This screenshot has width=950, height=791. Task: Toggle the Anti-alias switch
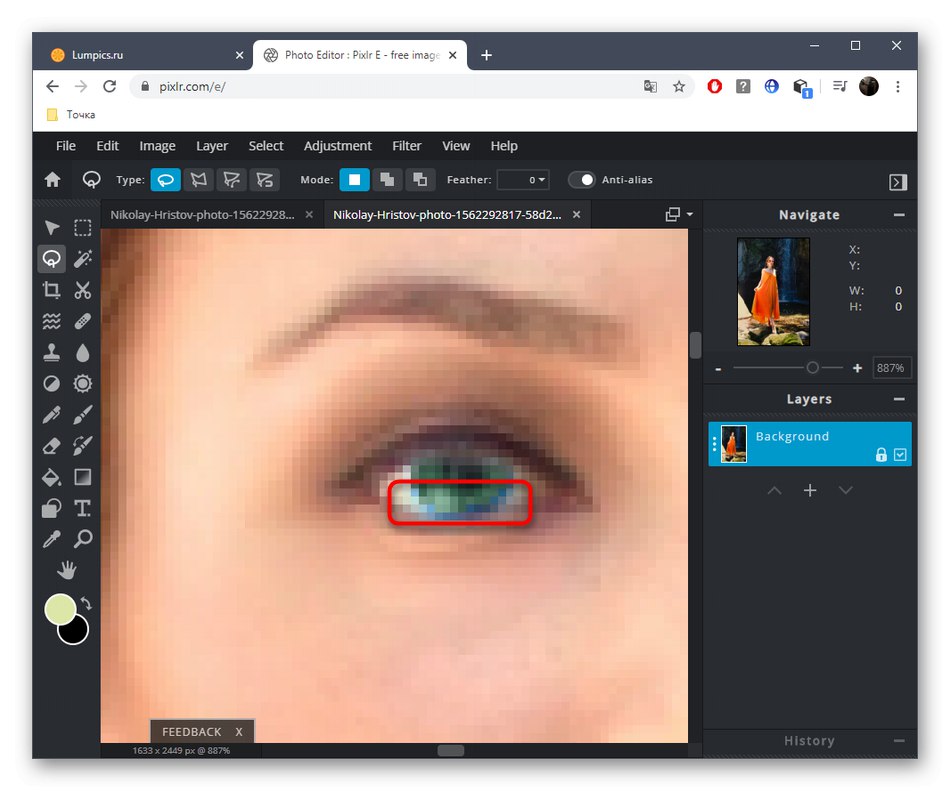(582, 180)
